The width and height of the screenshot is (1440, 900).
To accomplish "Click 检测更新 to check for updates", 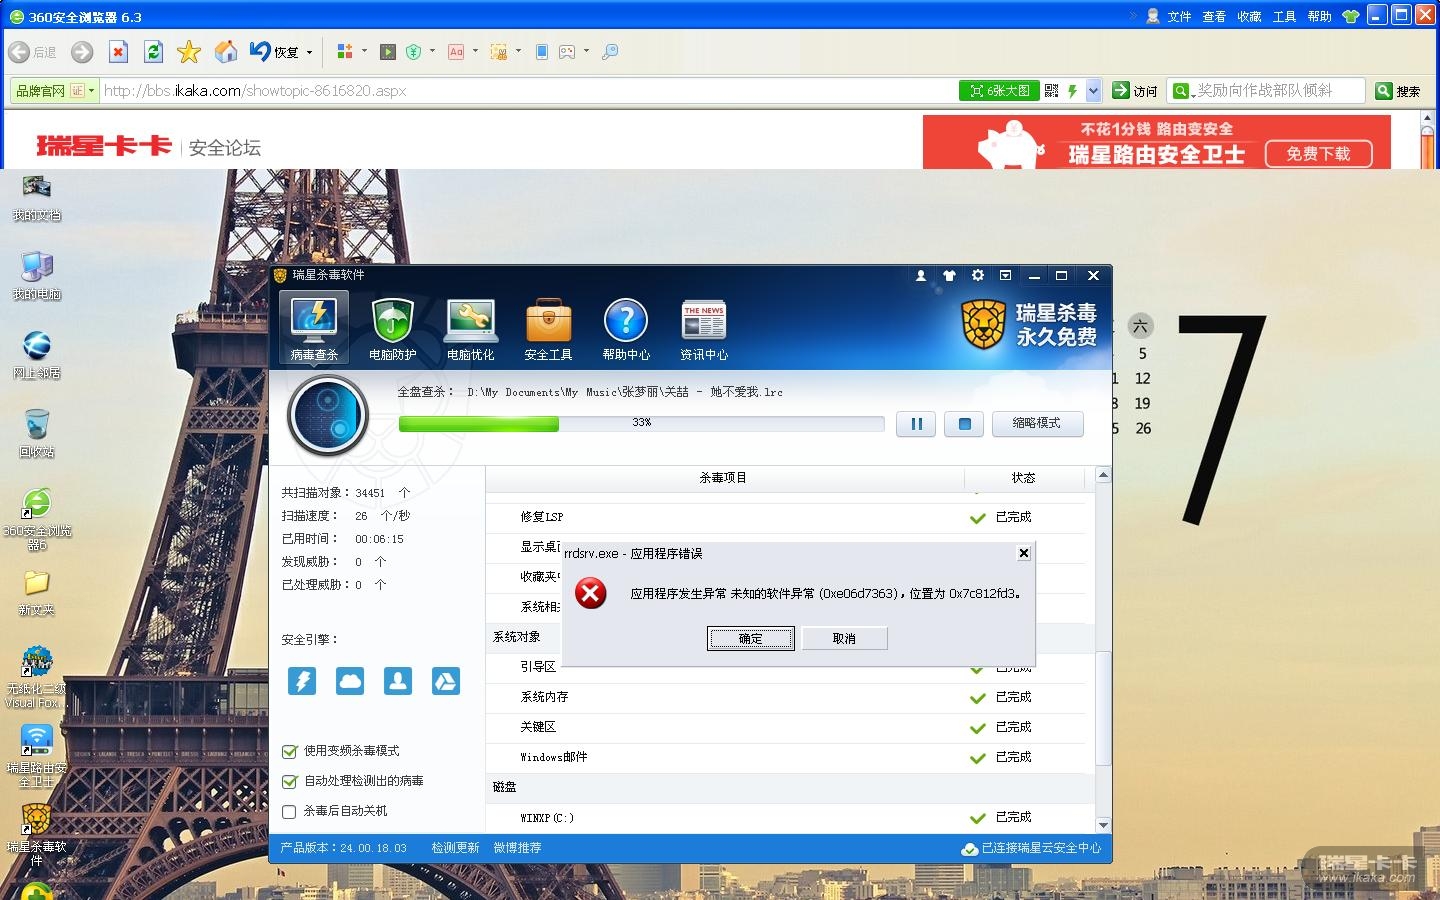I will [x=455, y=848].
